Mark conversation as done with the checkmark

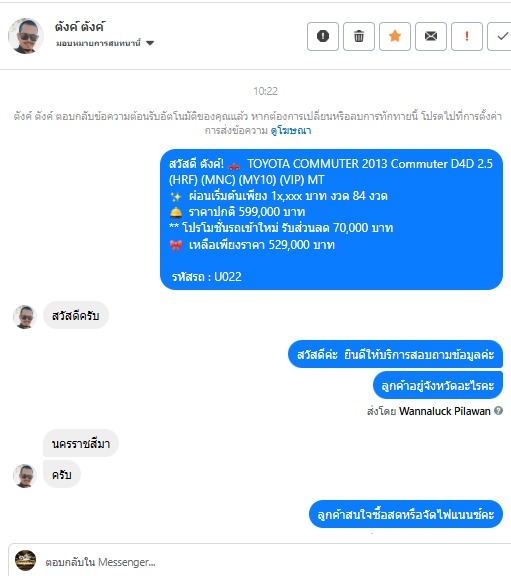point(501,36)
